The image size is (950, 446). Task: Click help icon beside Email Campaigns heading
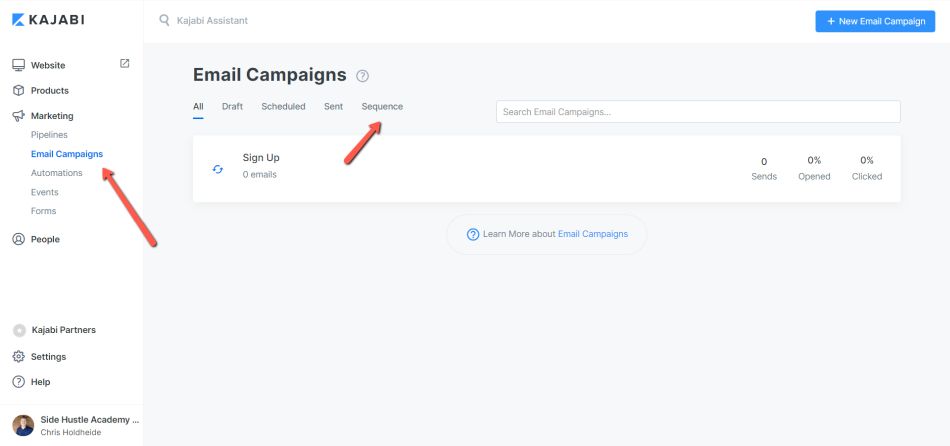[362, 76]
